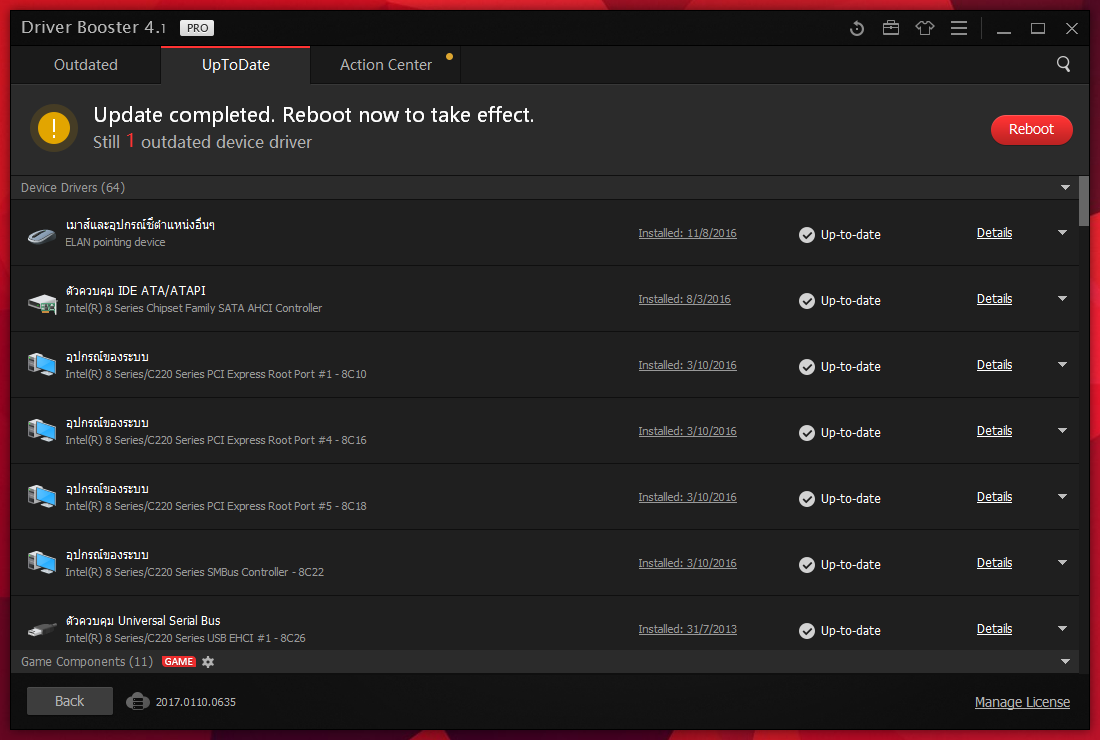The width and height of the screenshot is (1100, 740).
Task: Open dropdown arrow for ELAN pointing device
Action: pyautogui.click(x=1062, y=233)
